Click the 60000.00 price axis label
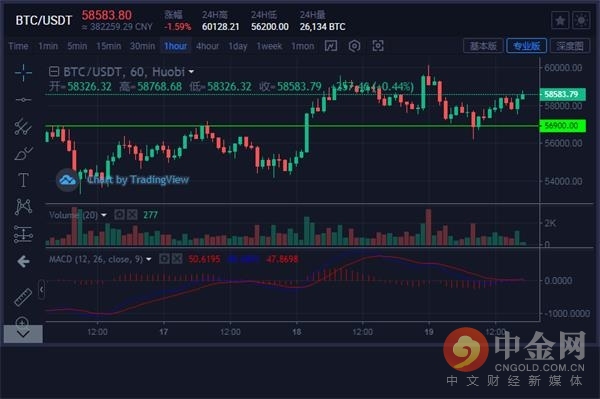Screen dimensions: 600x399 coord(563,68)
